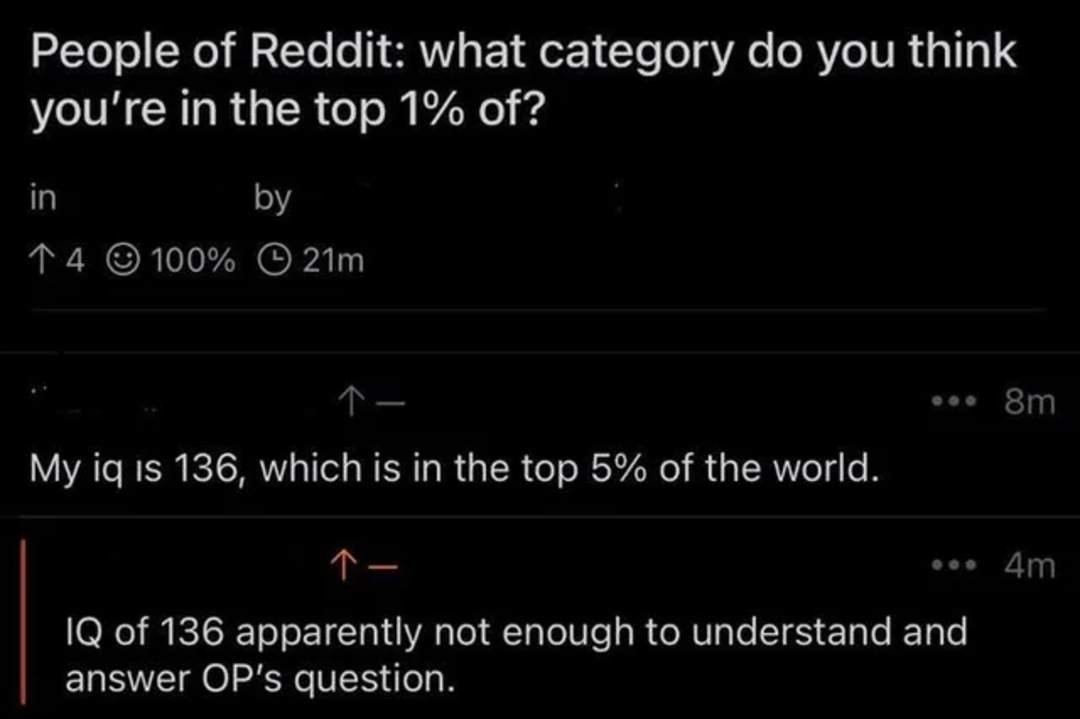Click the smiley face upvote ratio icon

pyautogui.click(x=124, y=261)
